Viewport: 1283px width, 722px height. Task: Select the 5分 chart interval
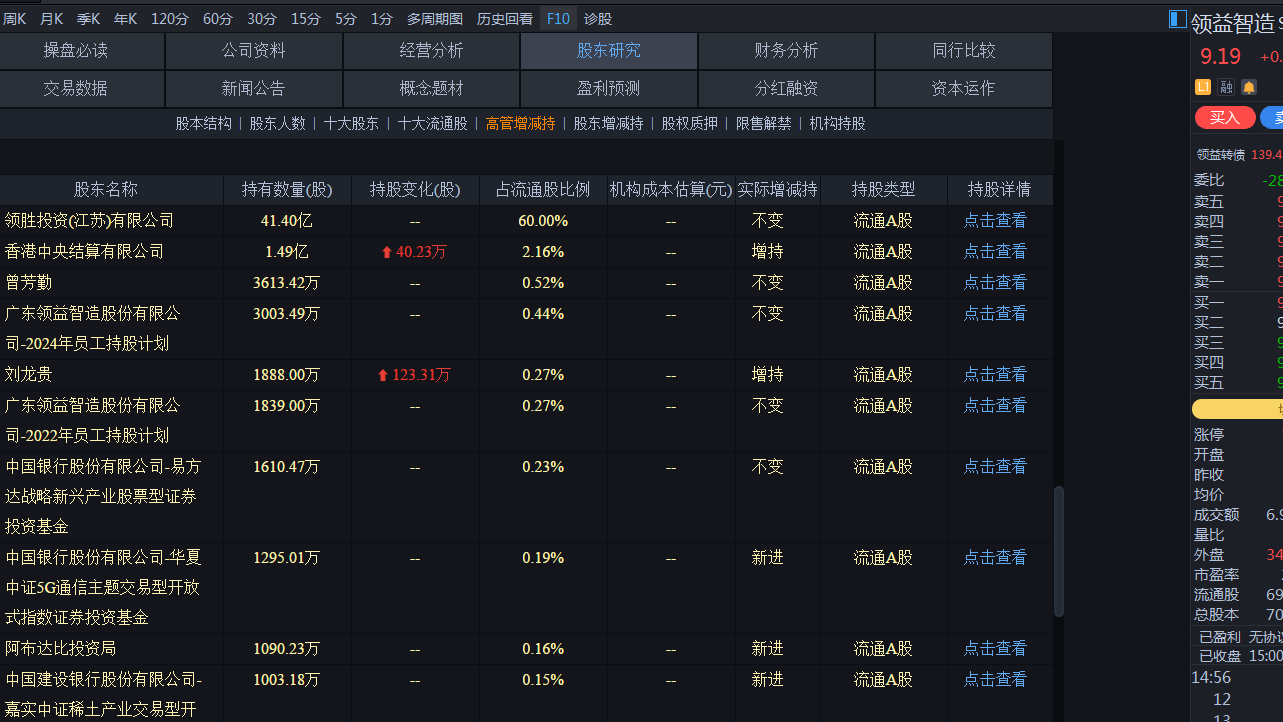(346, 19)
